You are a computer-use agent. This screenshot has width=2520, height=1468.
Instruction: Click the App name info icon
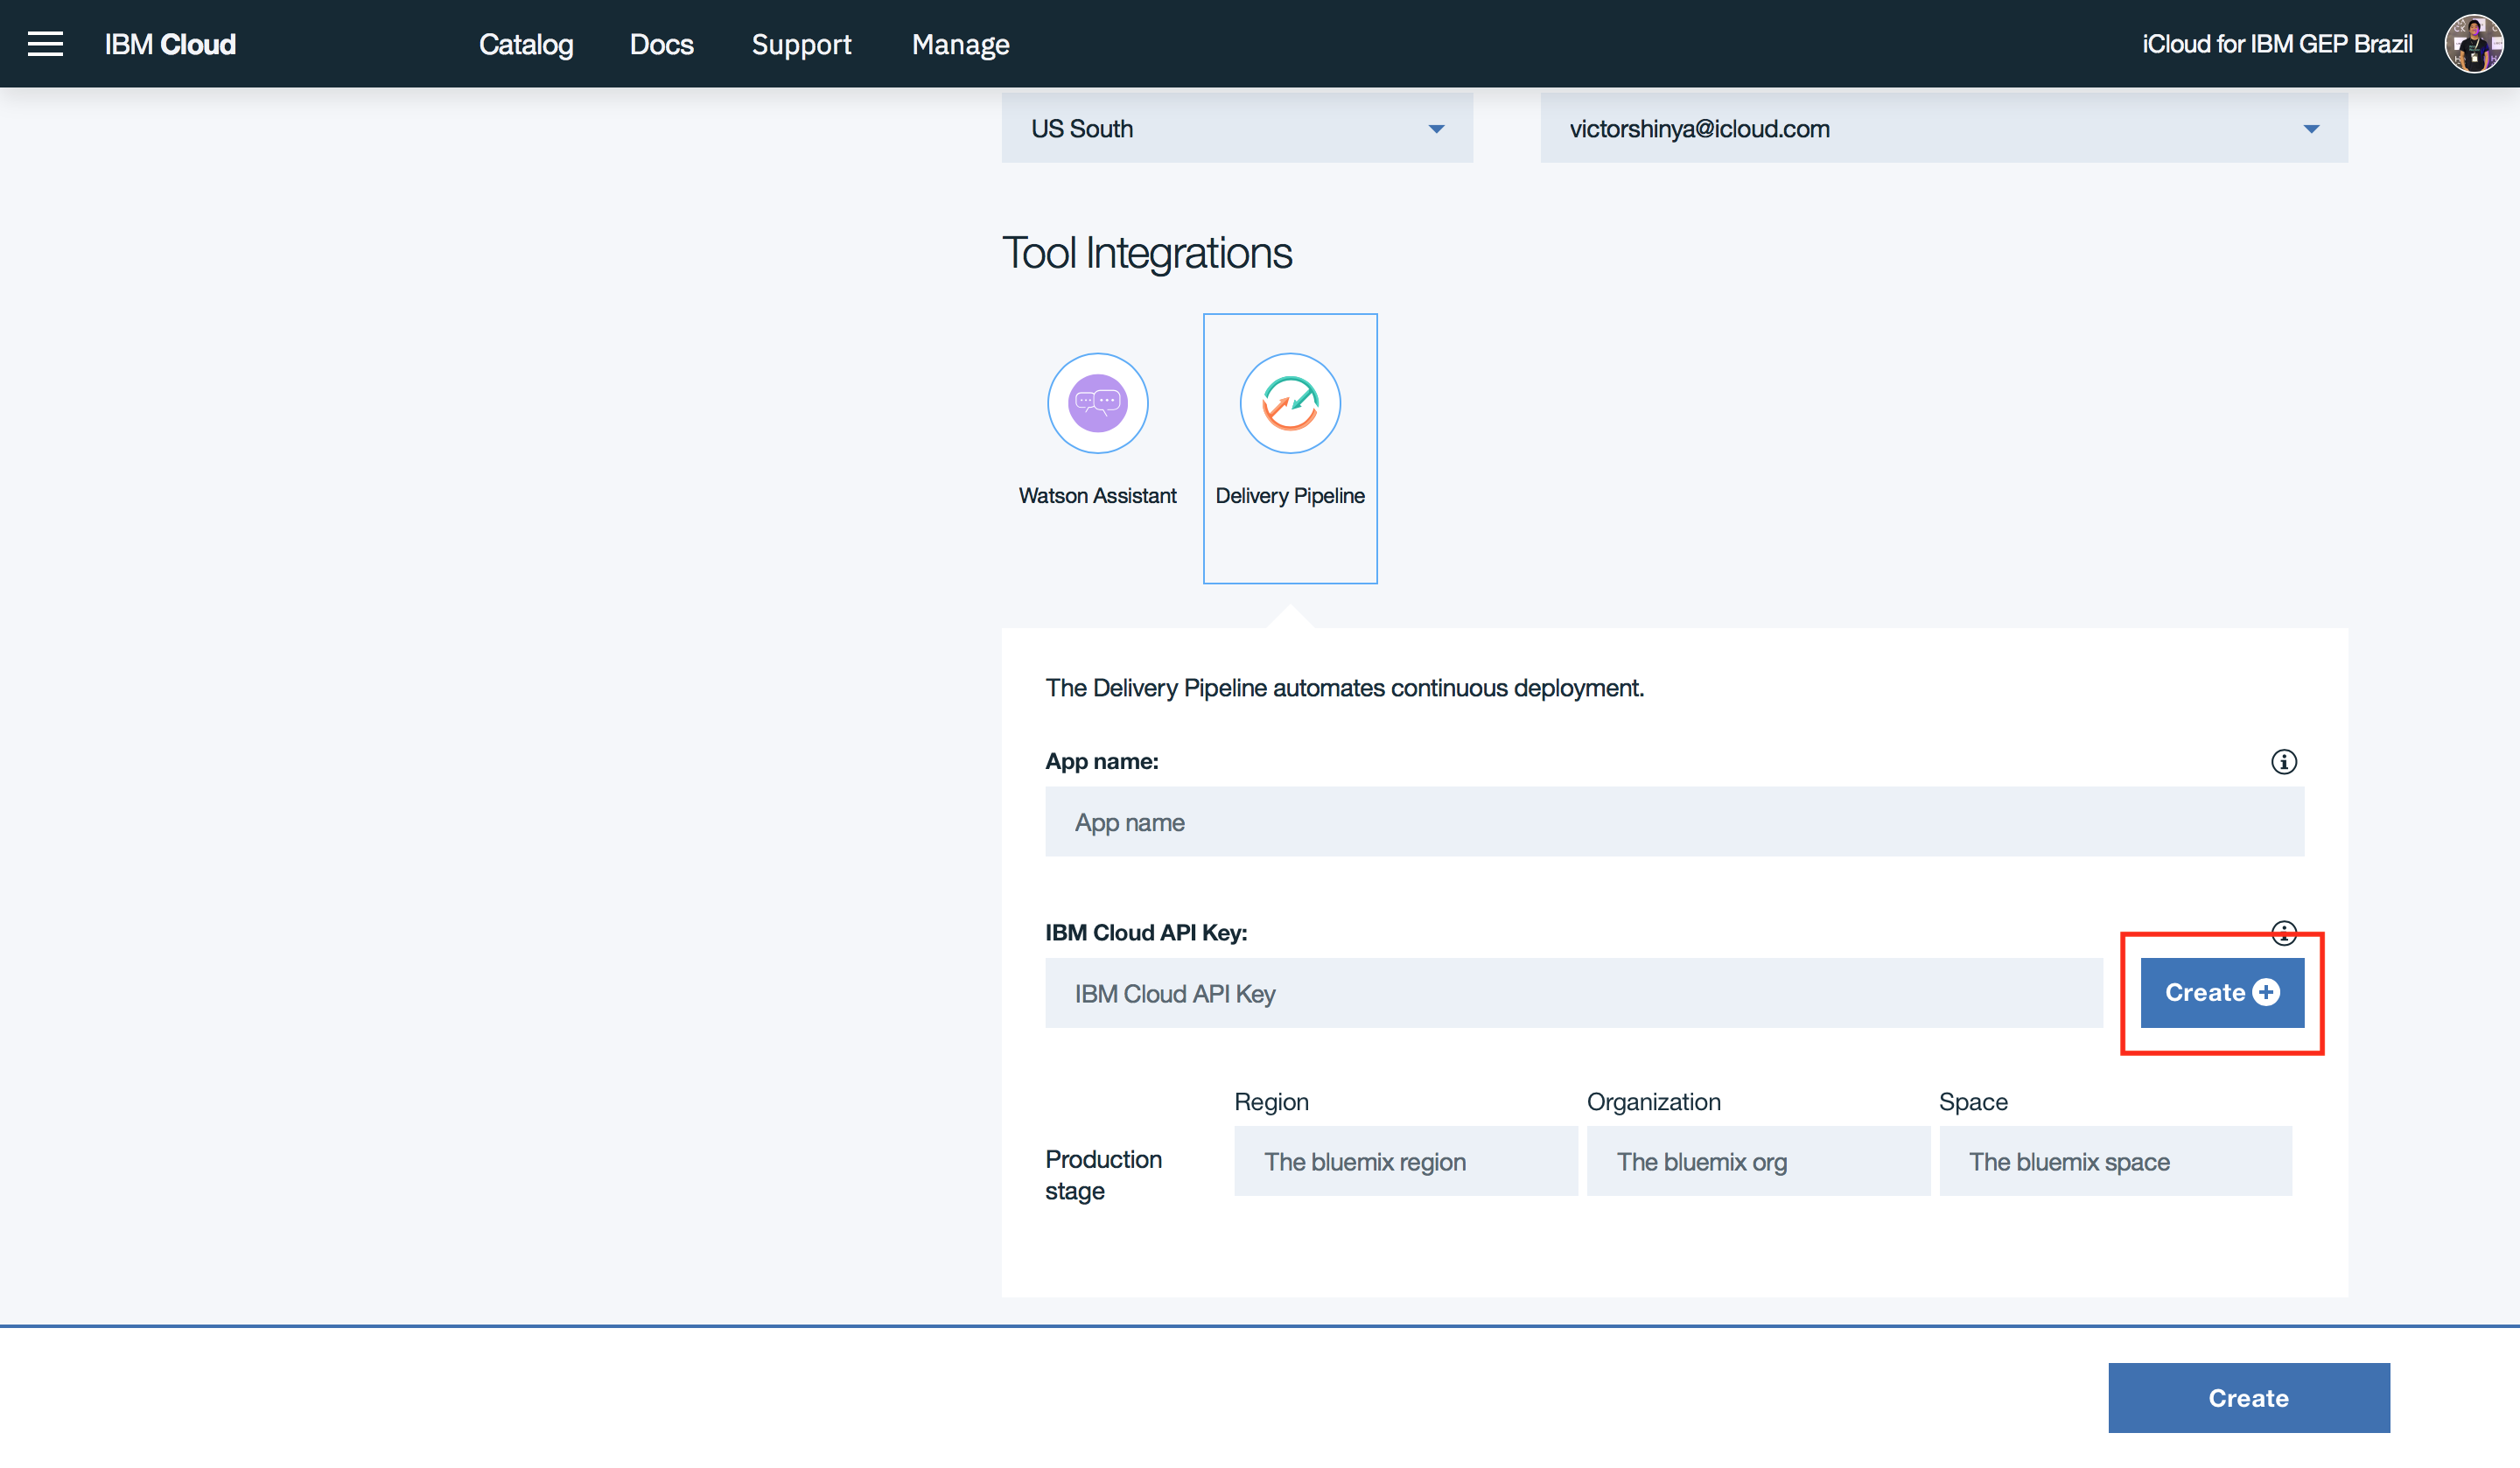[x=2283, y=762]
